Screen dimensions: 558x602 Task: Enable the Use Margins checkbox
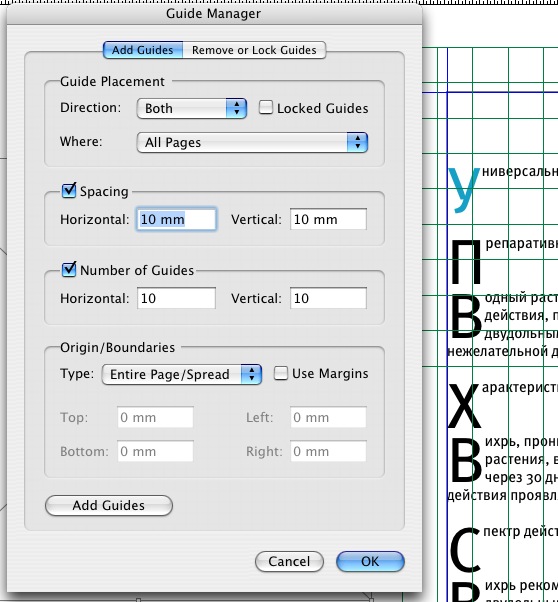(281, 373)
